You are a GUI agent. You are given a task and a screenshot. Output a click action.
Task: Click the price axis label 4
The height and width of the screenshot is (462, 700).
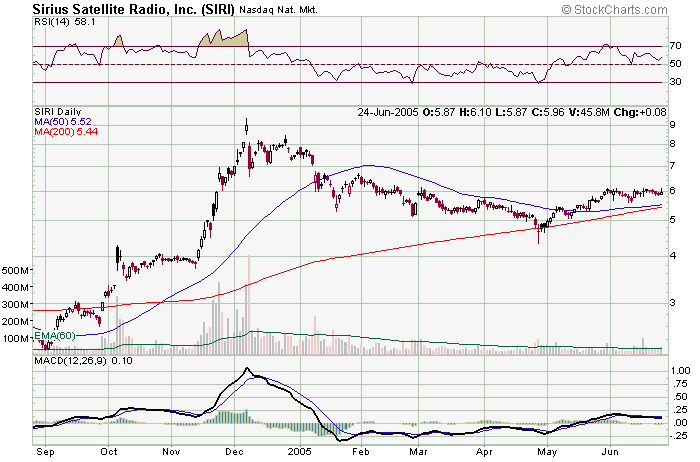pos(673,256)
